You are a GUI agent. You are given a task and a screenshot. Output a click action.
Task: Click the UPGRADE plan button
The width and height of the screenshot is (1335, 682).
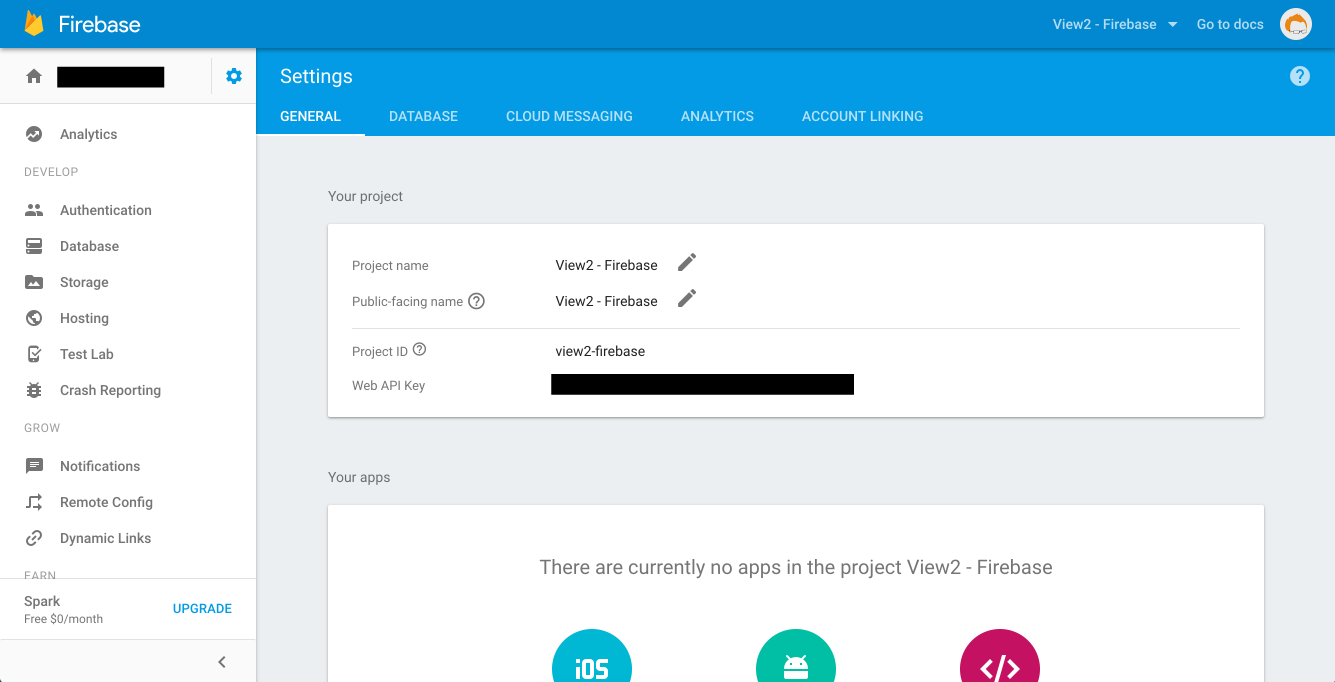pos(202,608)
